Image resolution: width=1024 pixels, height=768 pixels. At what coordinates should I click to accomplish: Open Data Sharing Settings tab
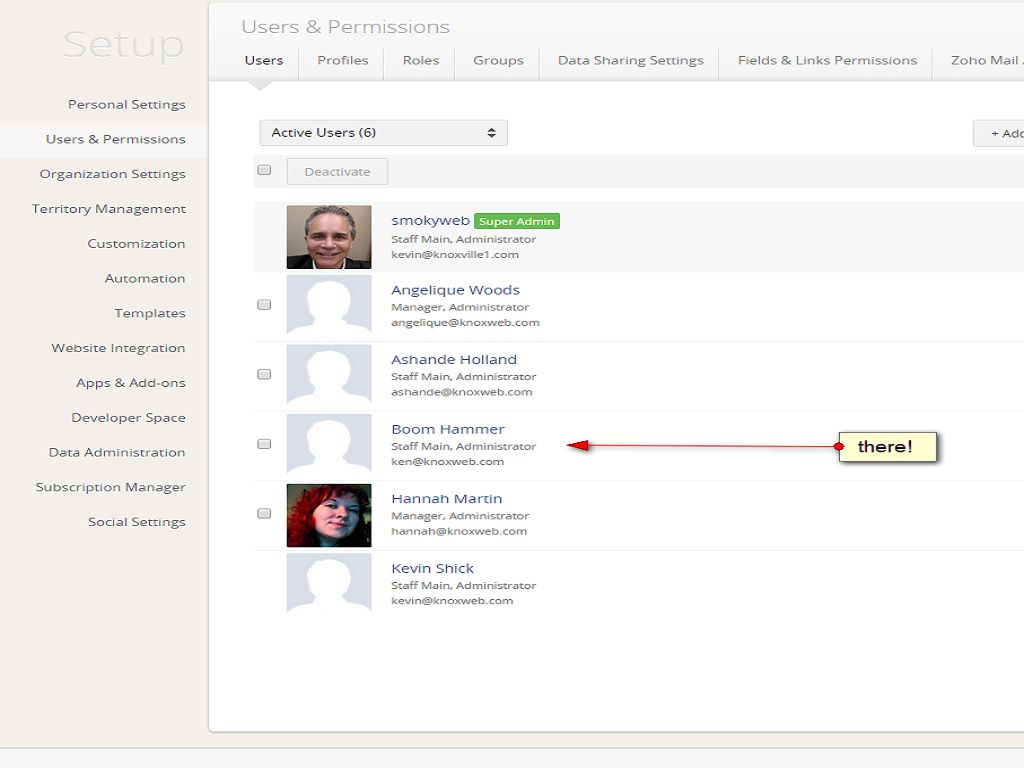(631, 61)
